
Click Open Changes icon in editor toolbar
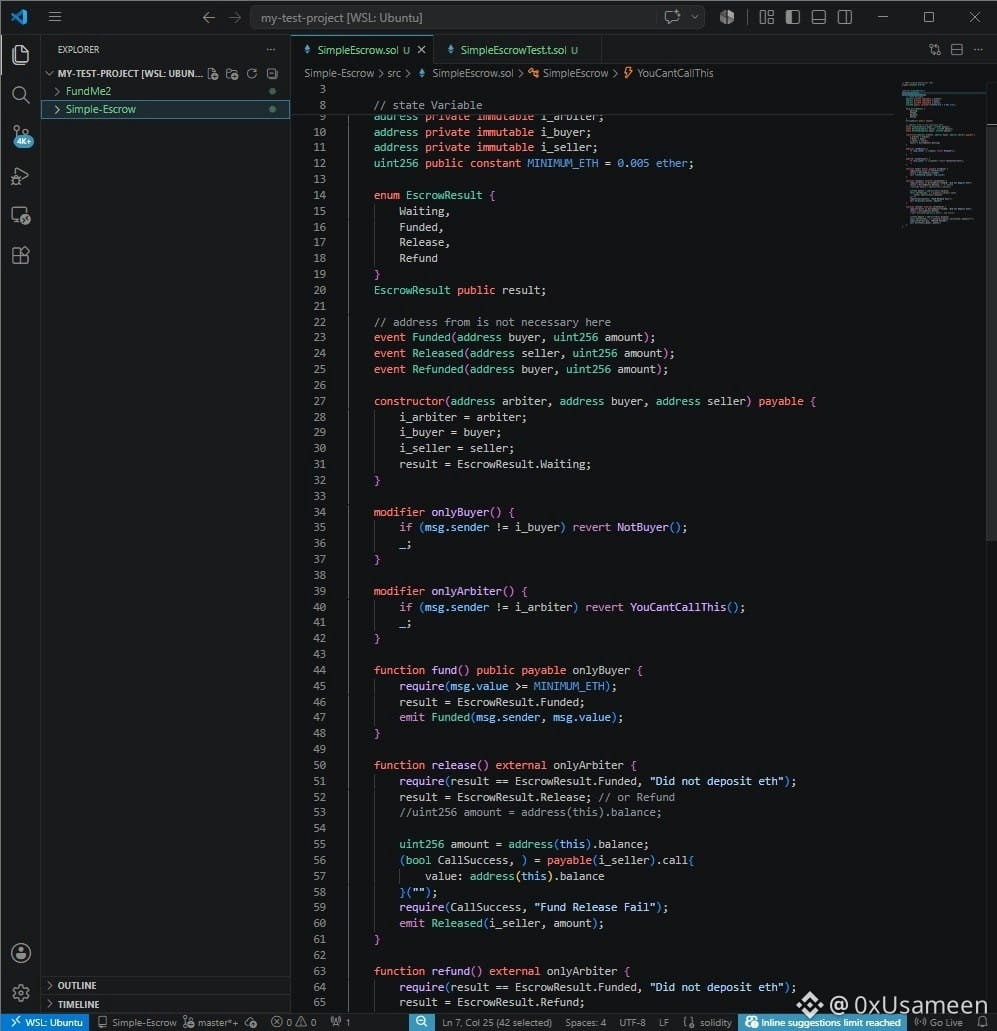point(935,49)
